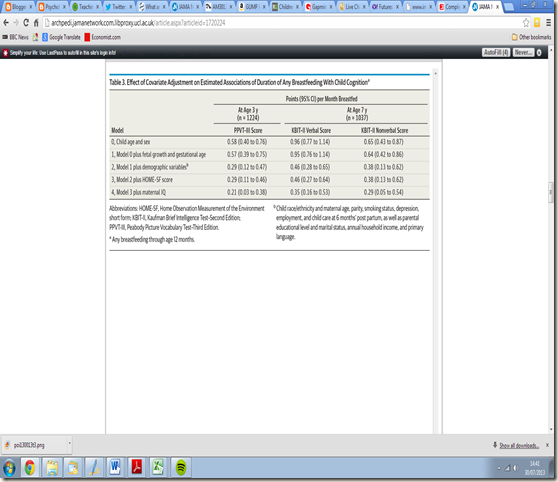Open a new tab button
This screenshot has height=482, width=558.
tap(509, 7)
